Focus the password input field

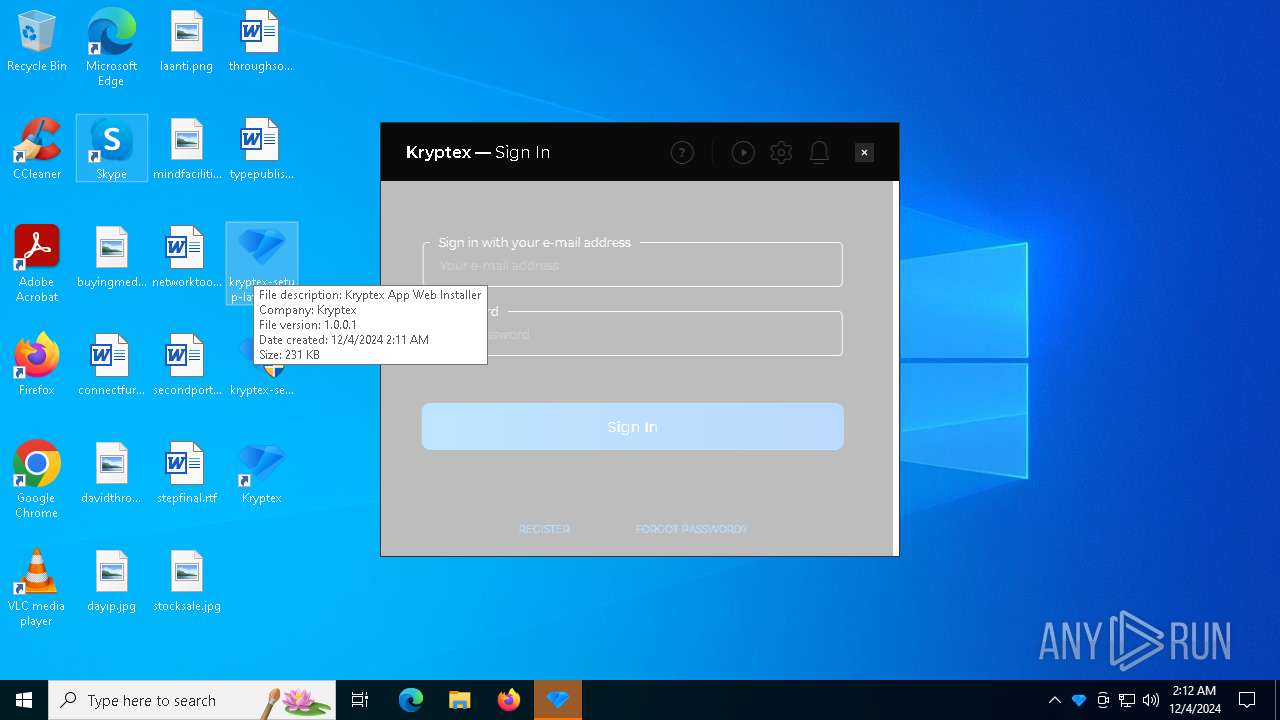632,334
